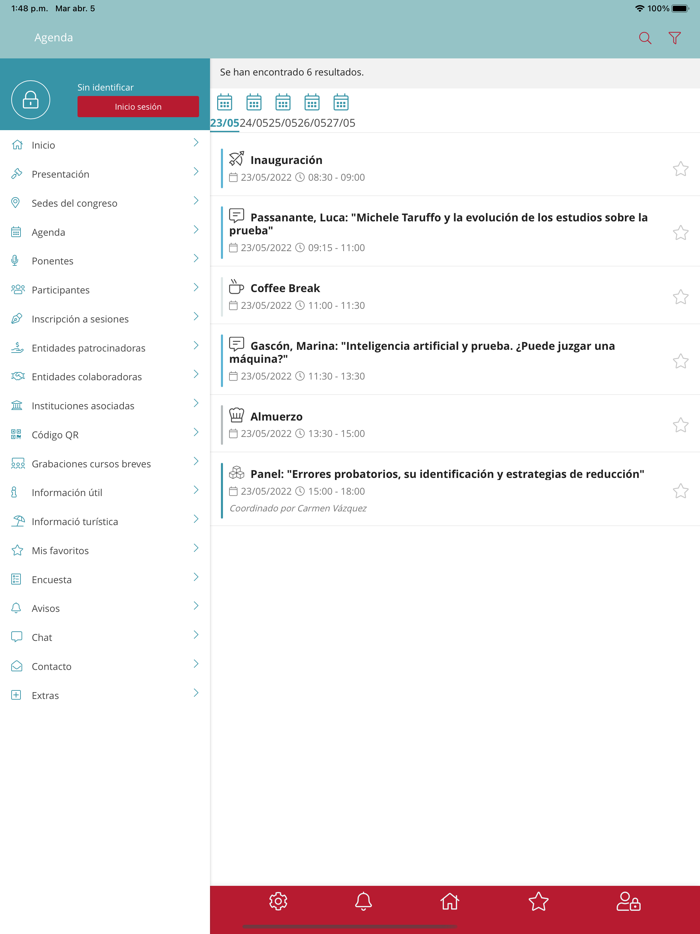Click the Coordinado por Carmen Vázquez text
Screen dimensions: 700x934
(x=298, y=508)
